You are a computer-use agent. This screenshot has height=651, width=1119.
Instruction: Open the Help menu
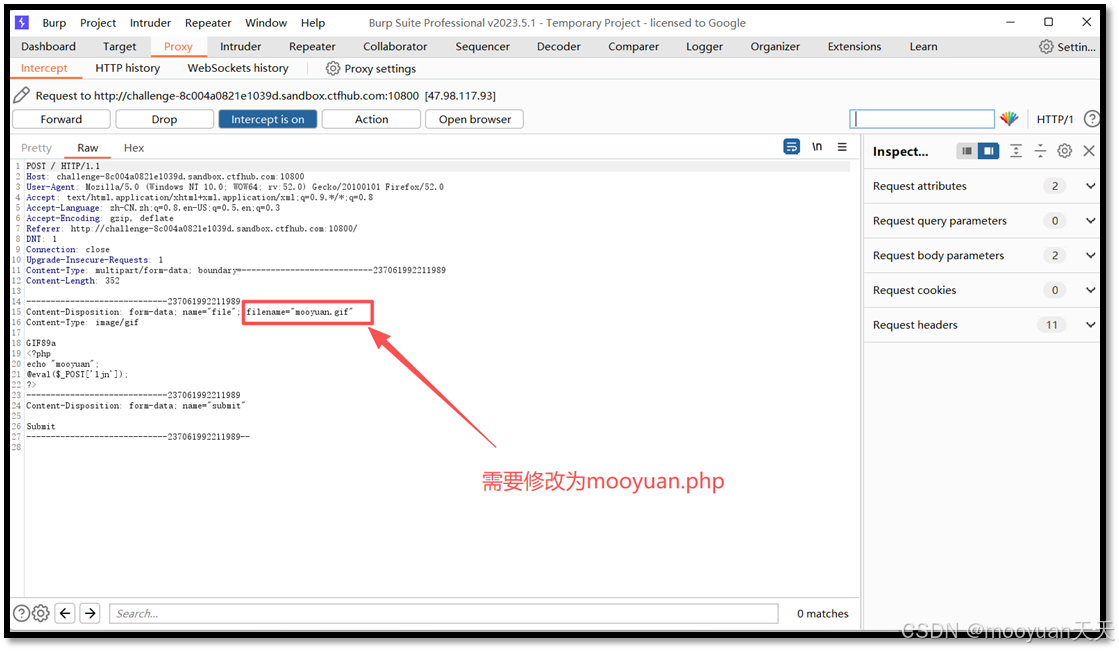click(x=313, y=23)
